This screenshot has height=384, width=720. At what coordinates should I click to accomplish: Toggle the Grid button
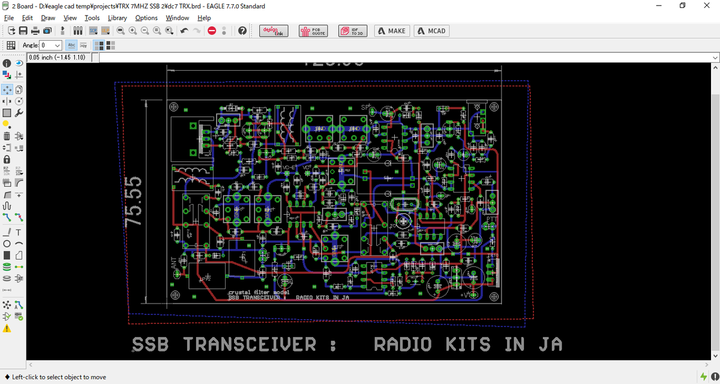11,45
